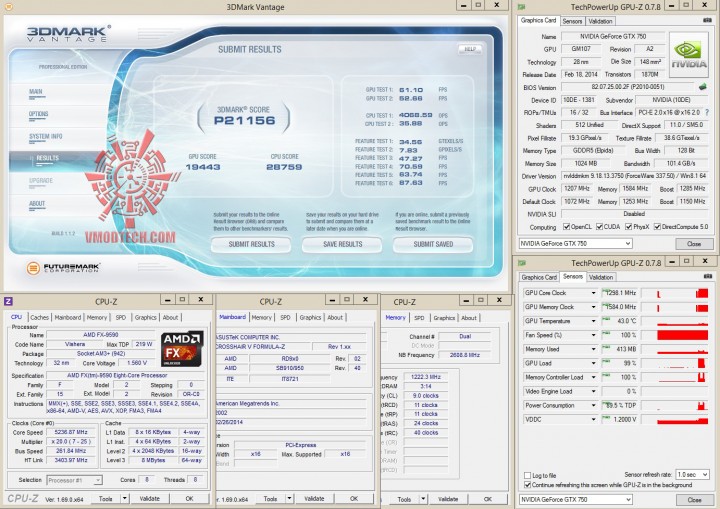Click the CPU score value 28759

[x=284, y=167]
